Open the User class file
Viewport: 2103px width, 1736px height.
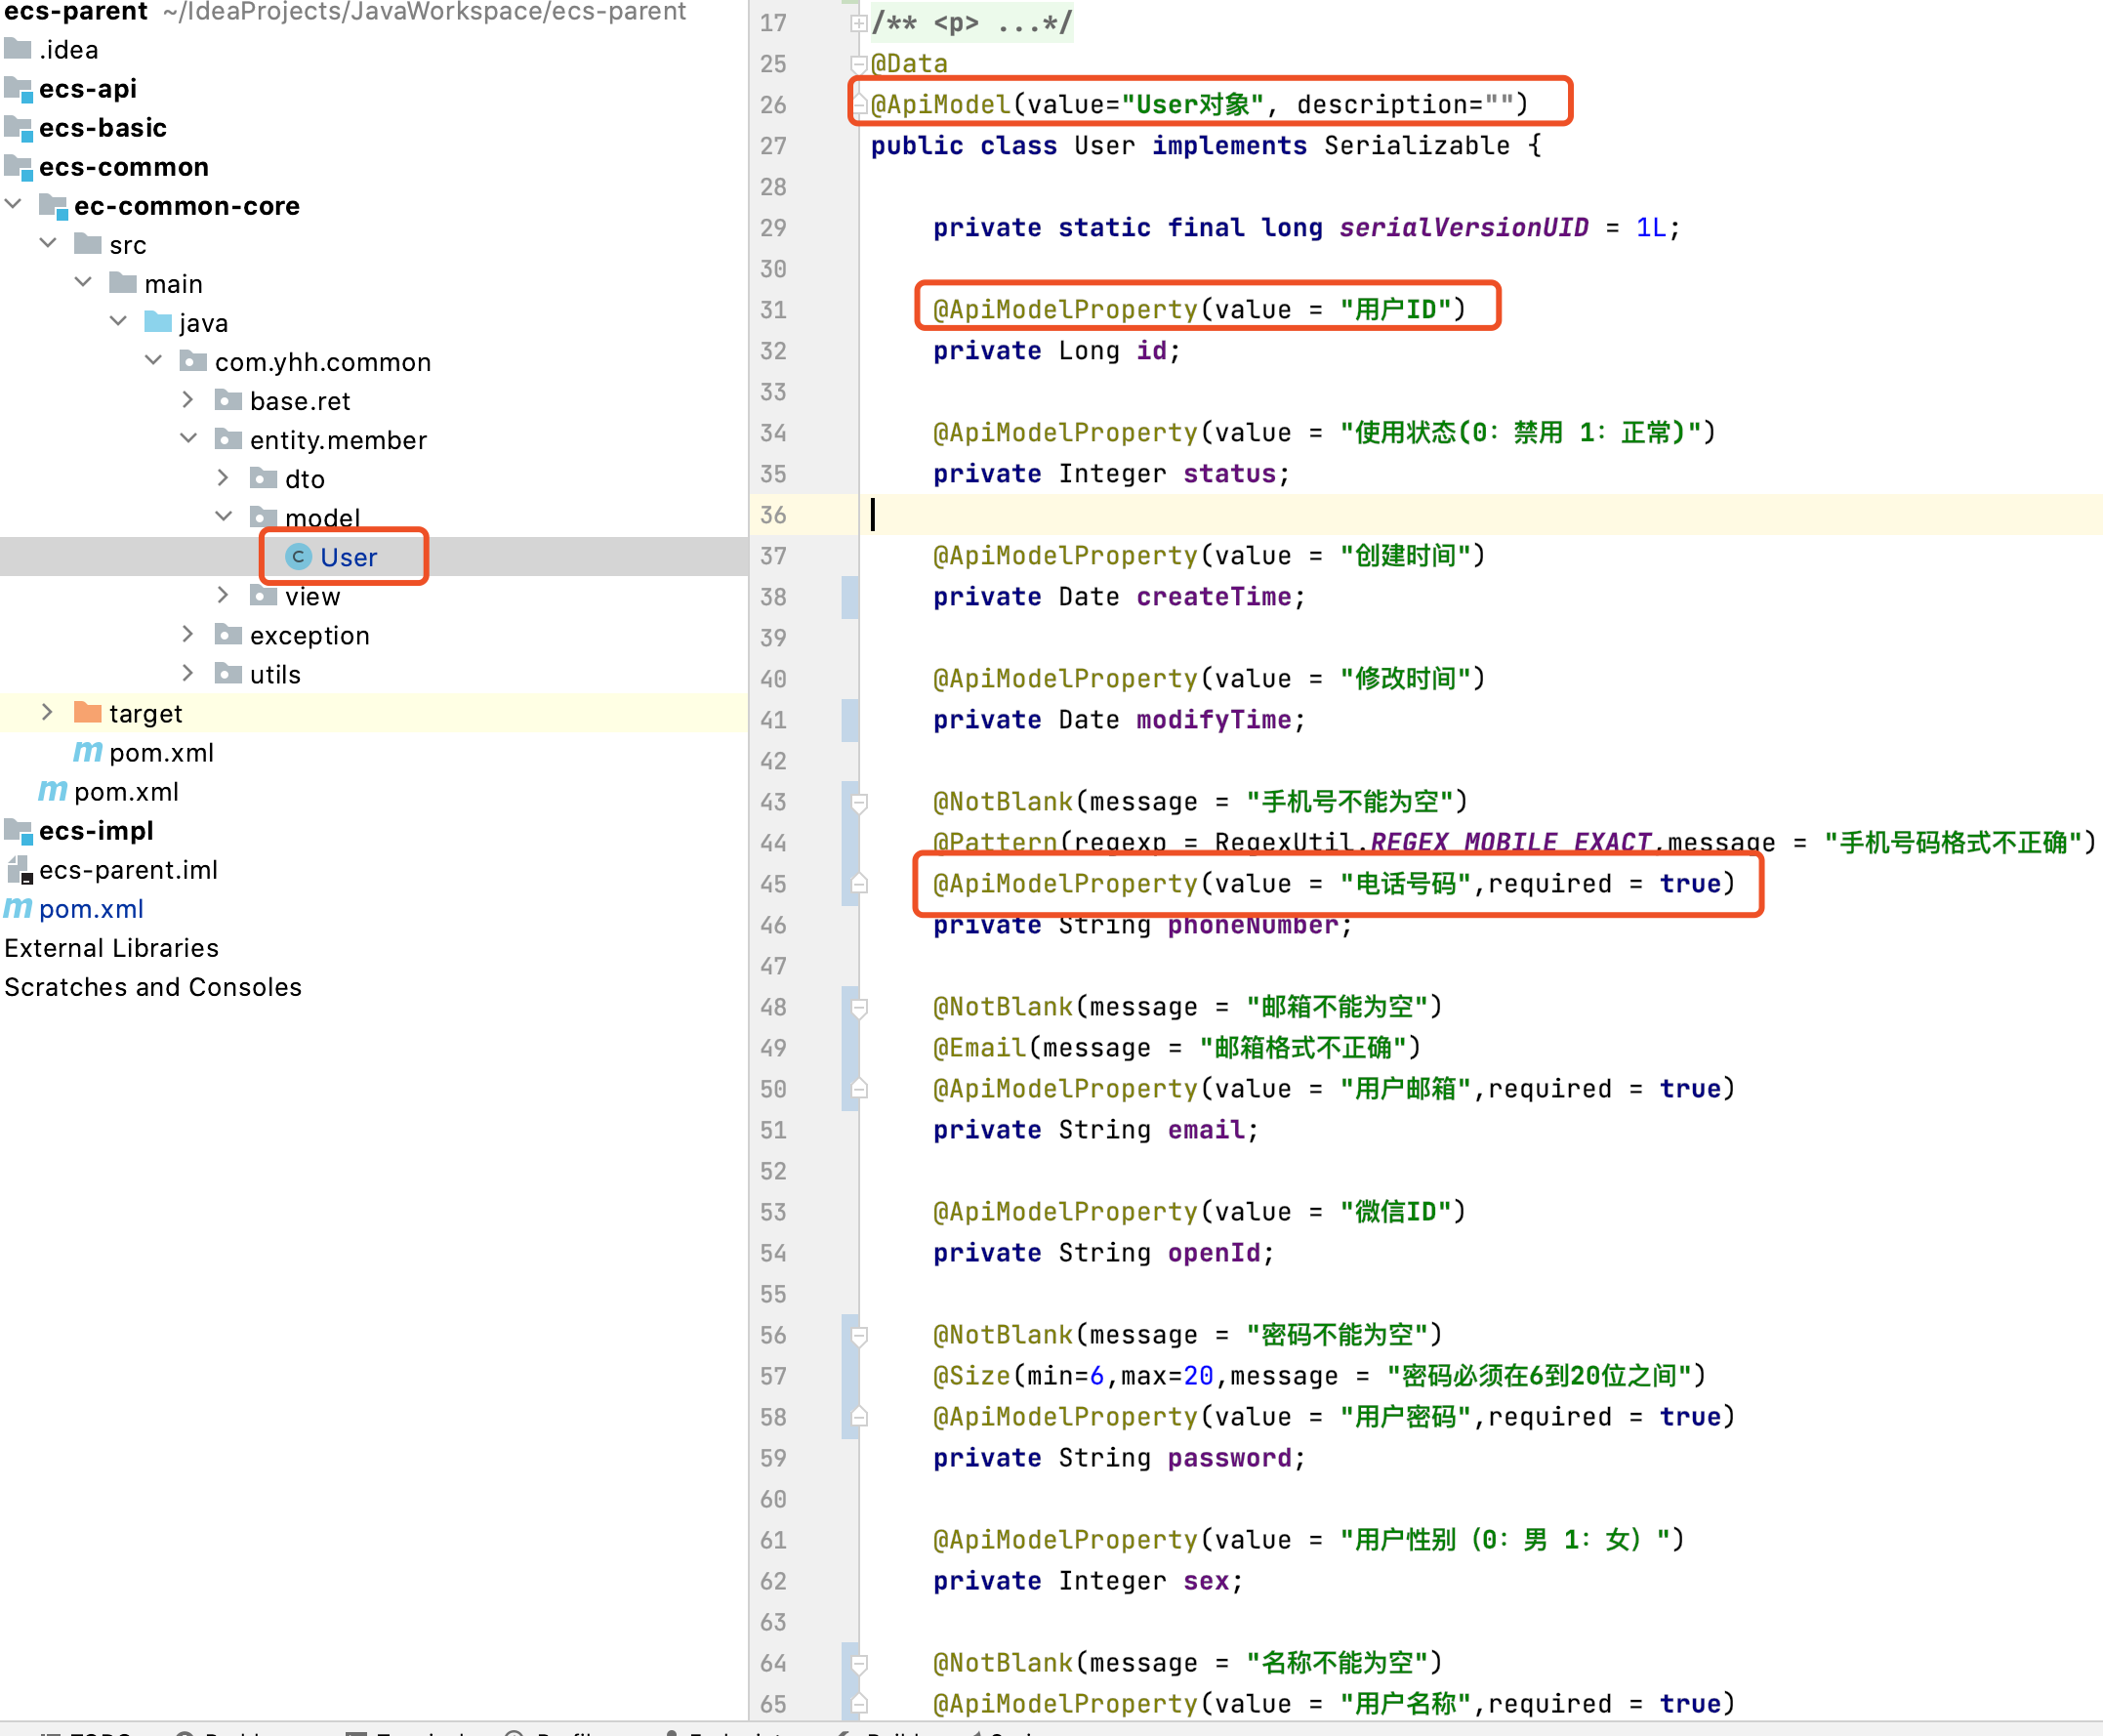348,557
